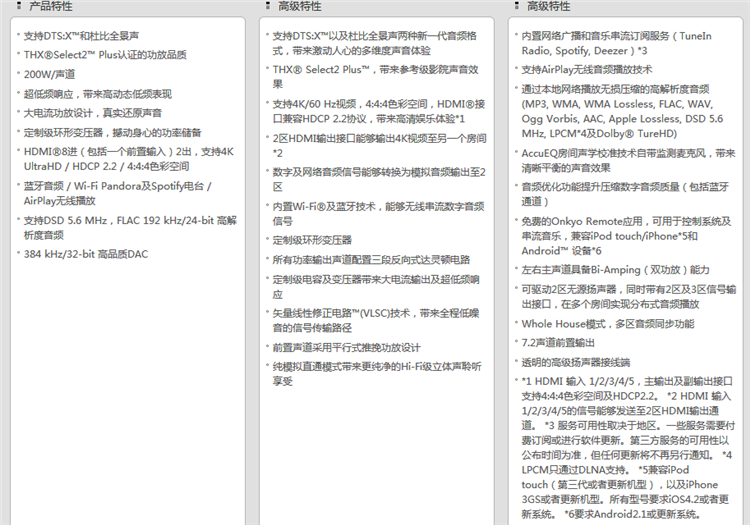This screenshot has width=750, height=525.
Task: Click the middle column 定制级环形变压器 item
Action: click(312, 240)
